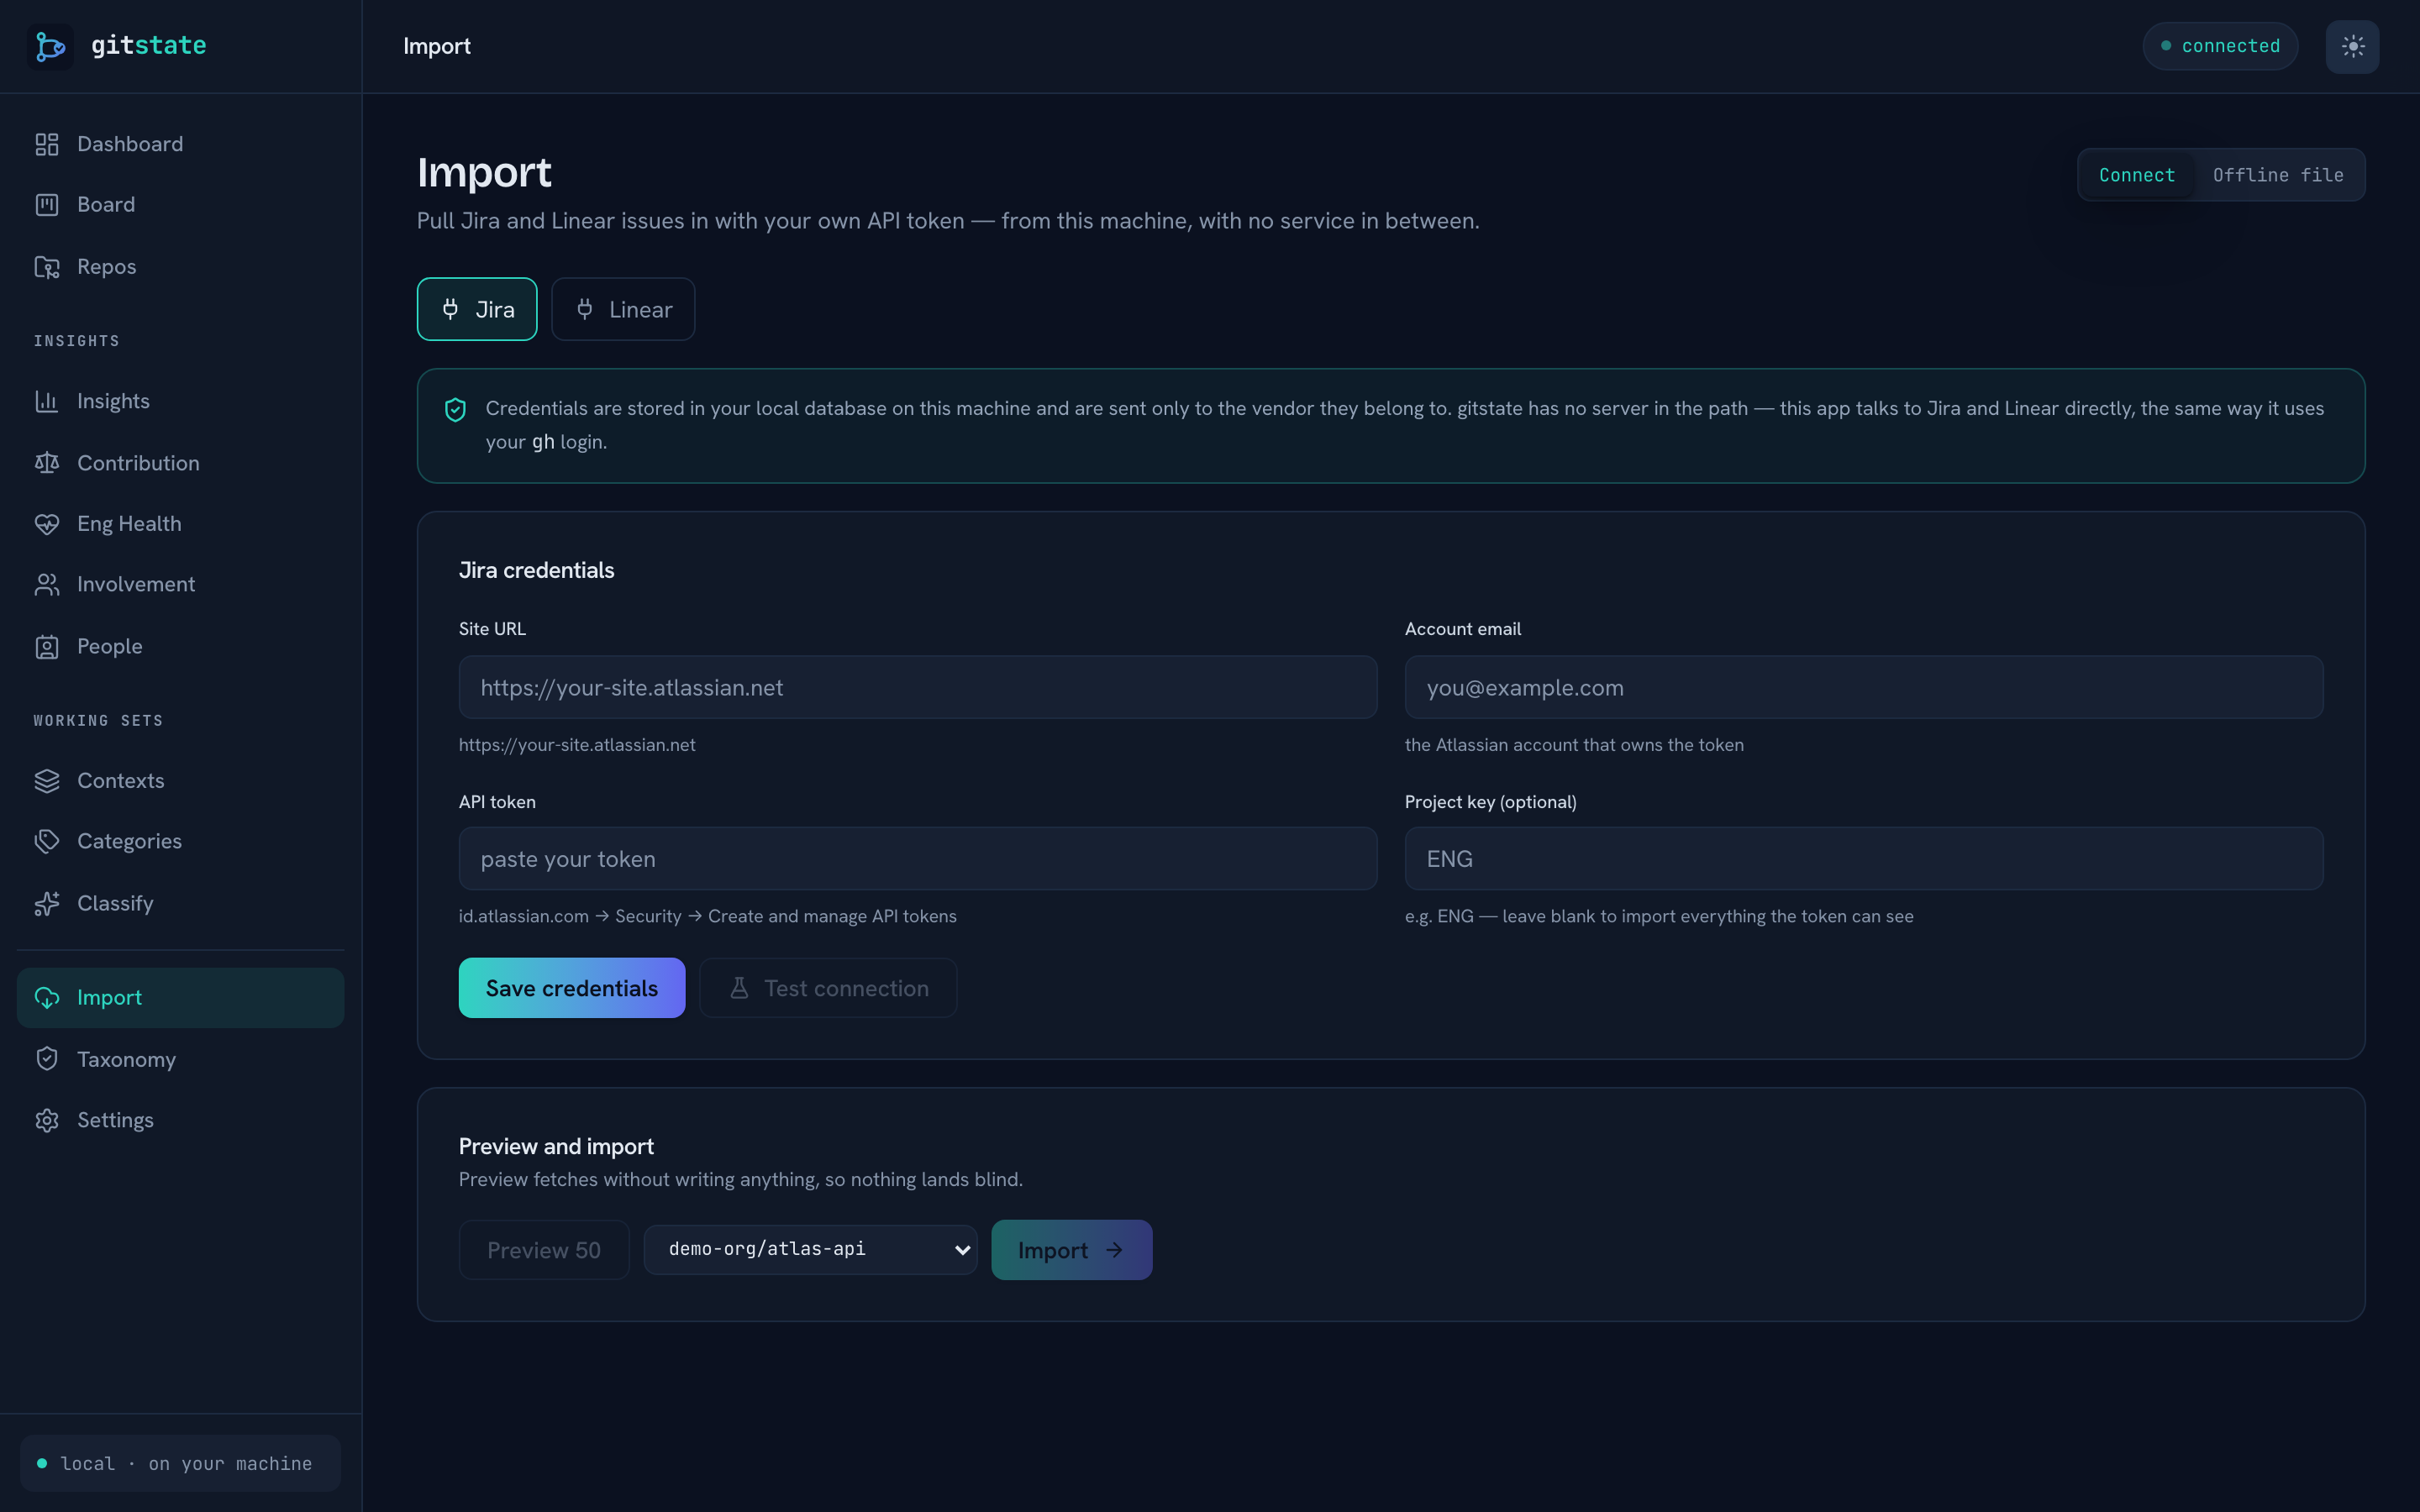Click 'the Atlassian account that owns the token' hint
This screenshot has width=2420, height=1512.
pyautogui.click(x=1574, y=745)
